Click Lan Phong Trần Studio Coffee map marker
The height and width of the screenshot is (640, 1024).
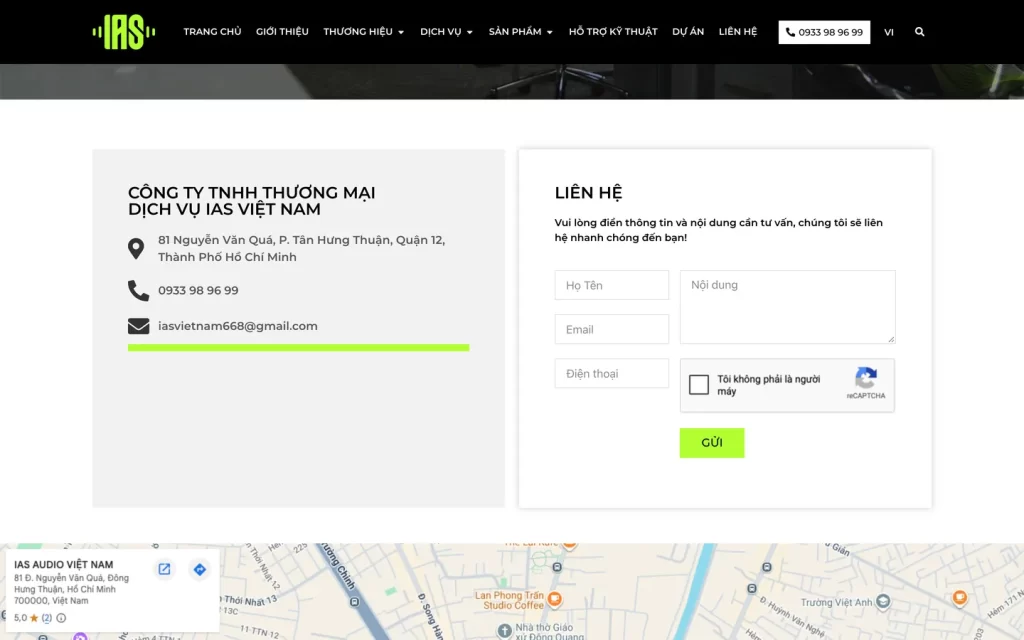[x=554, y=598]
